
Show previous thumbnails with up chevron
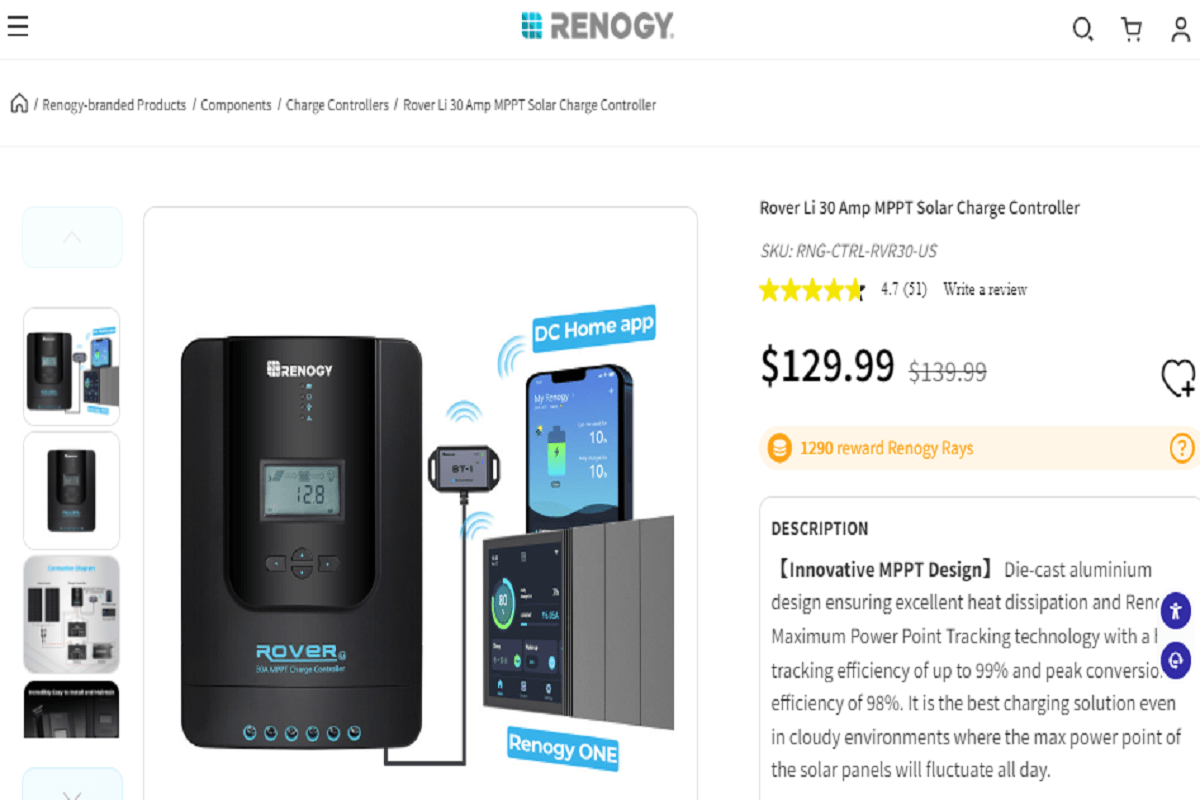(72, 237)
